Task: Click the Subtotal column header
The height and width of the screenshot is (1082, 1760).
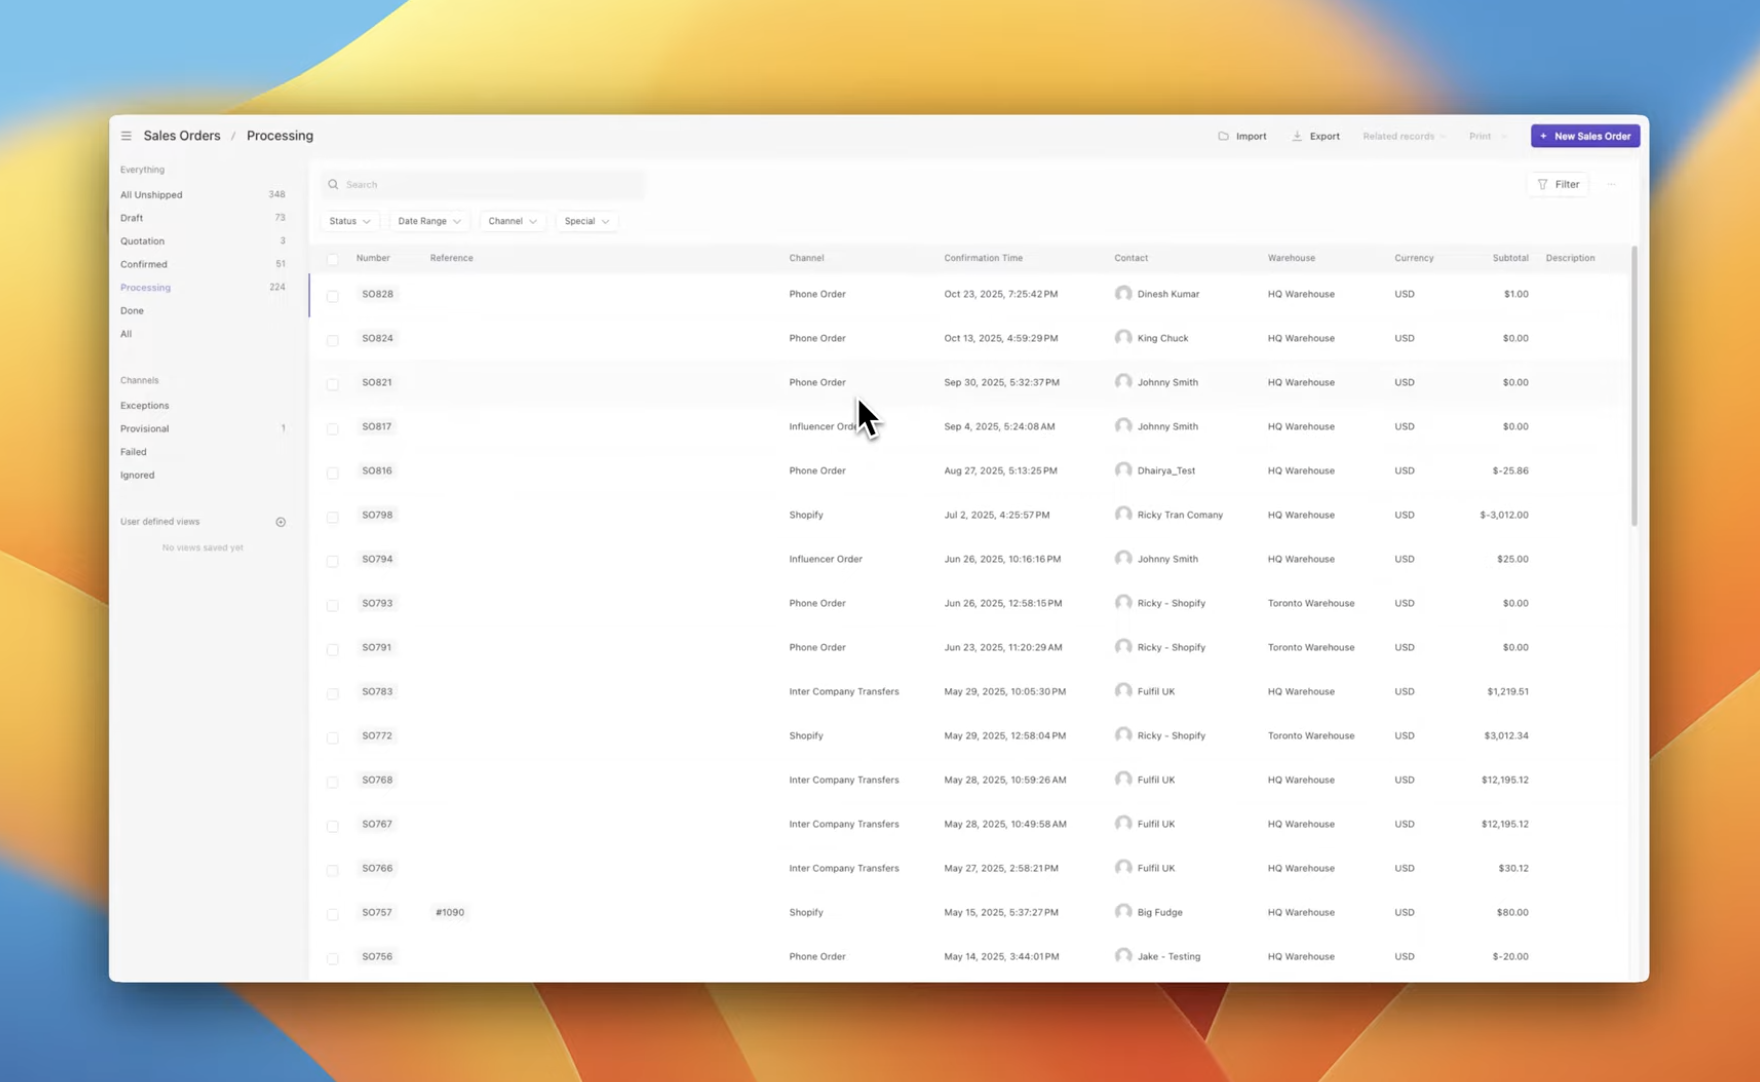Action: (x=1510, y=258)
